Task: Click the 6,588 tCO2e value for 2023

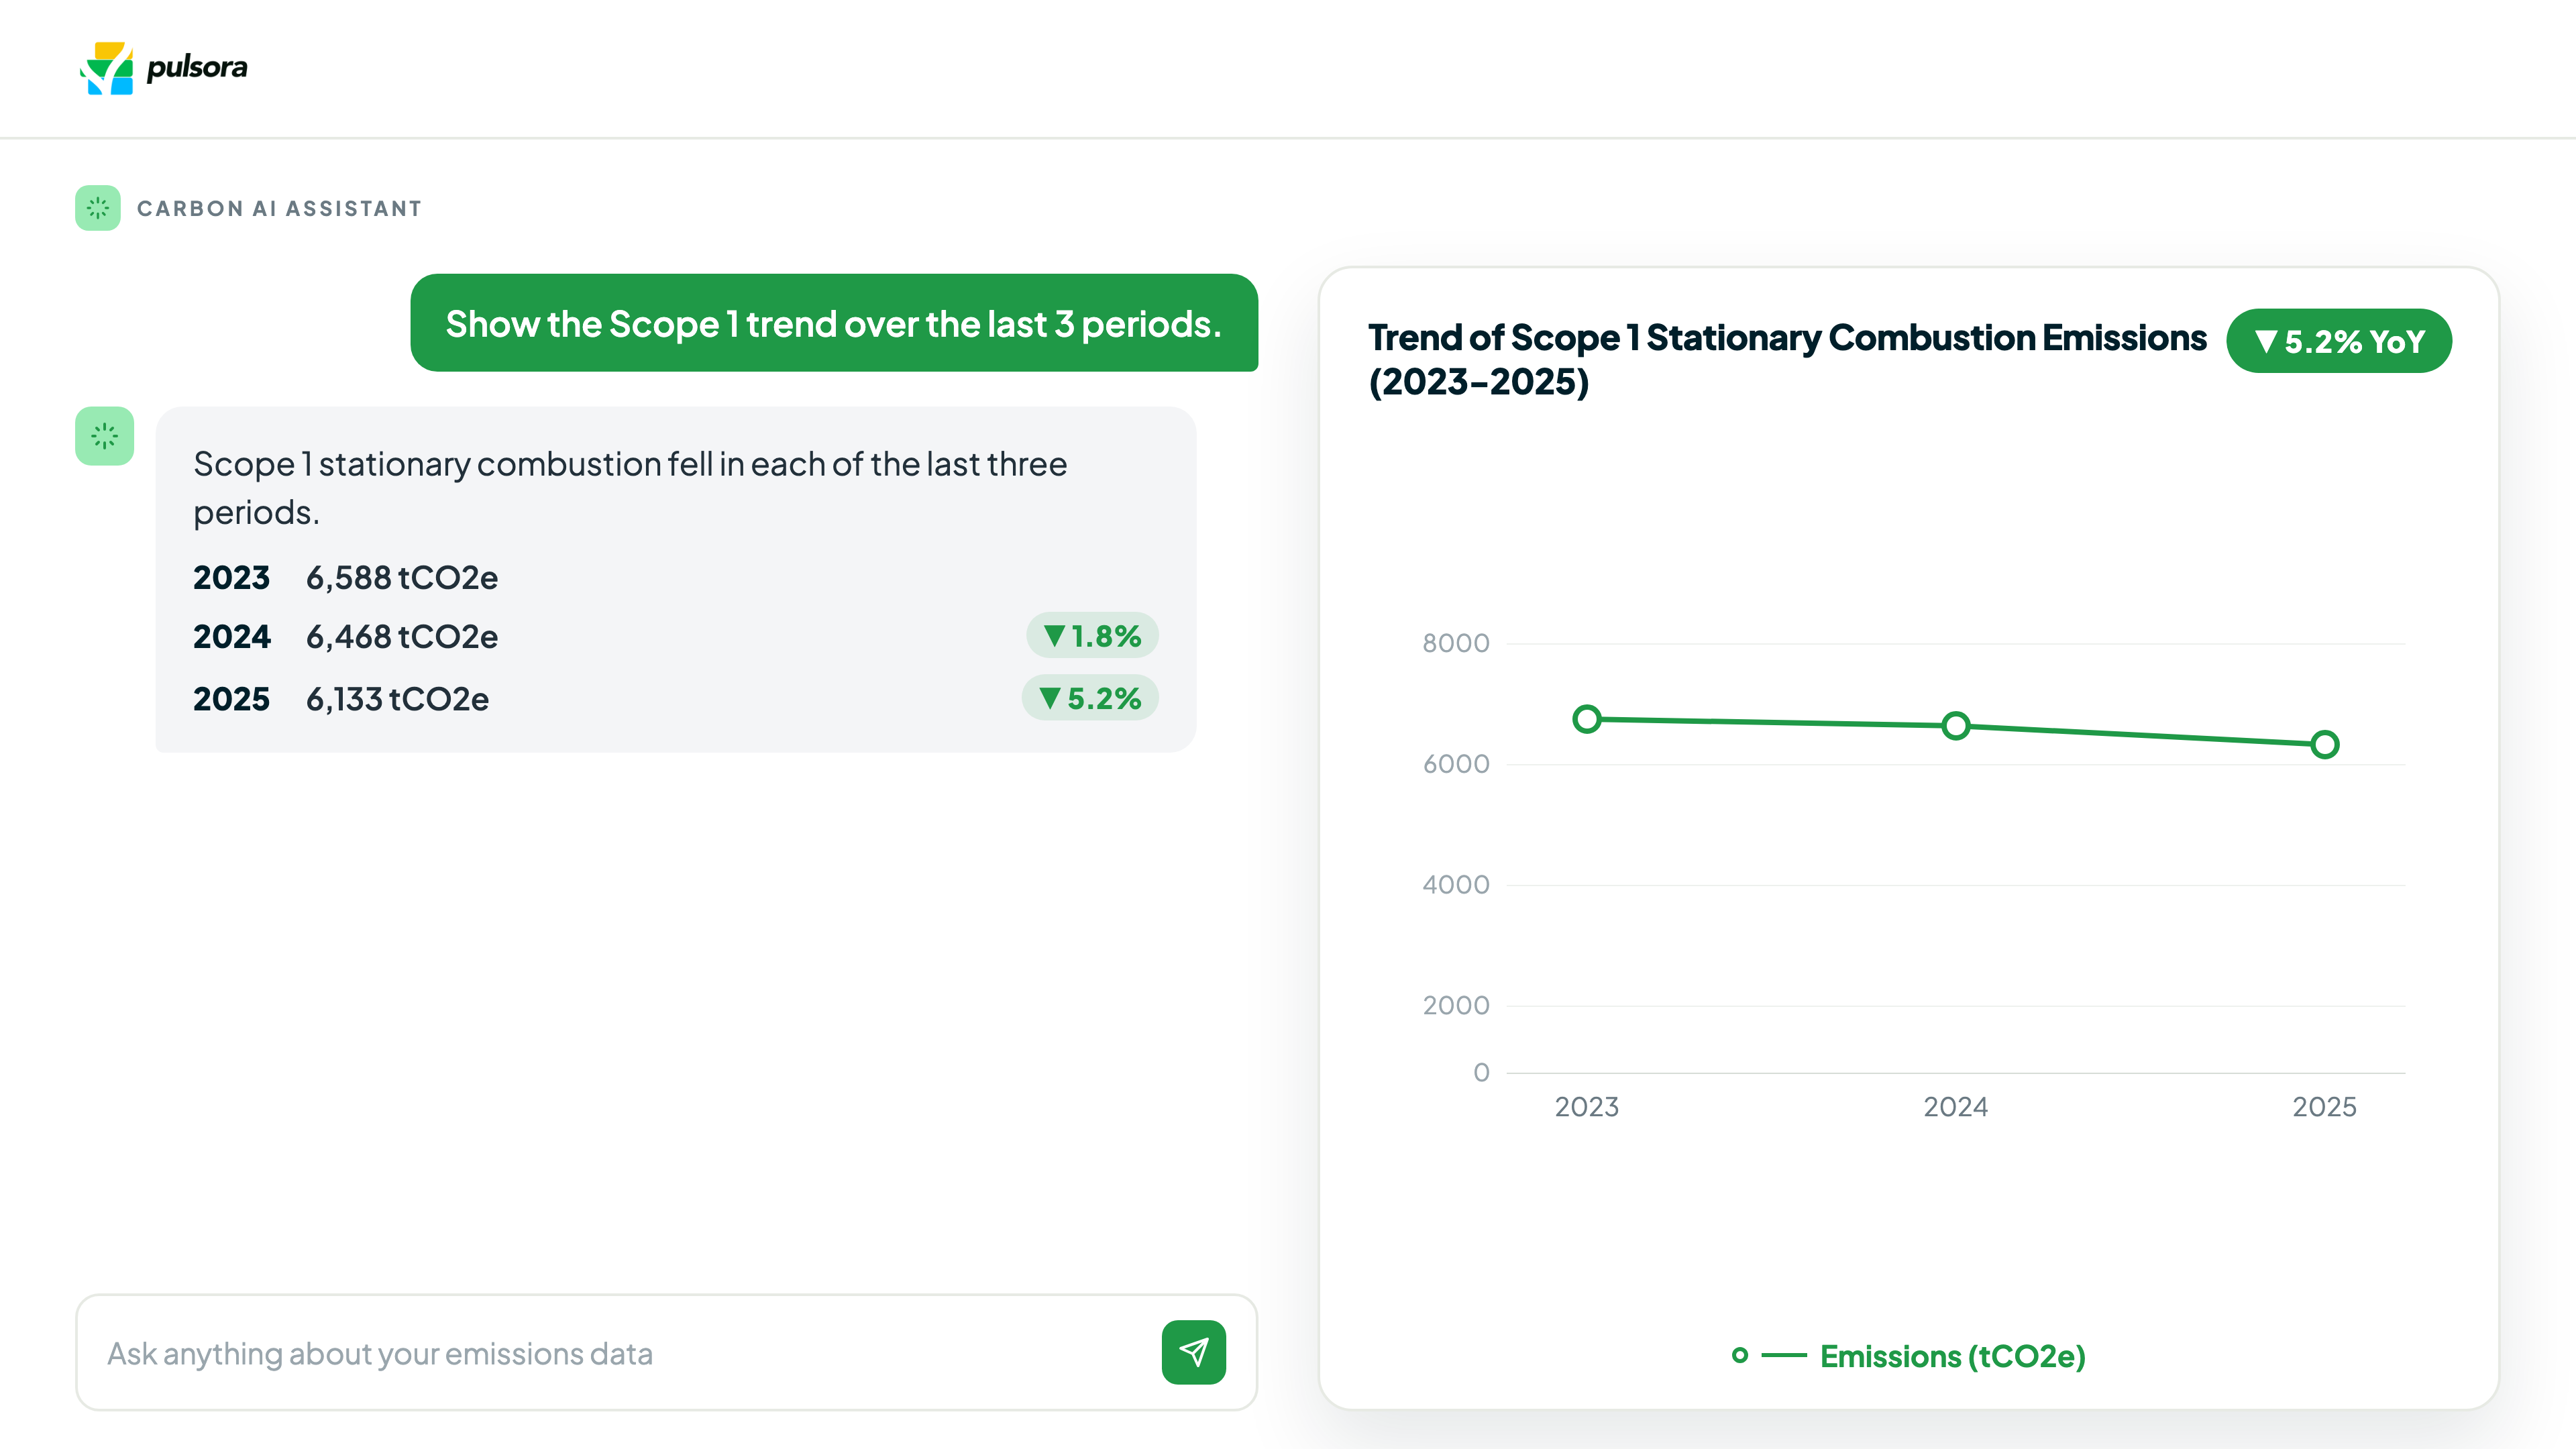Action: pos(402,577)
